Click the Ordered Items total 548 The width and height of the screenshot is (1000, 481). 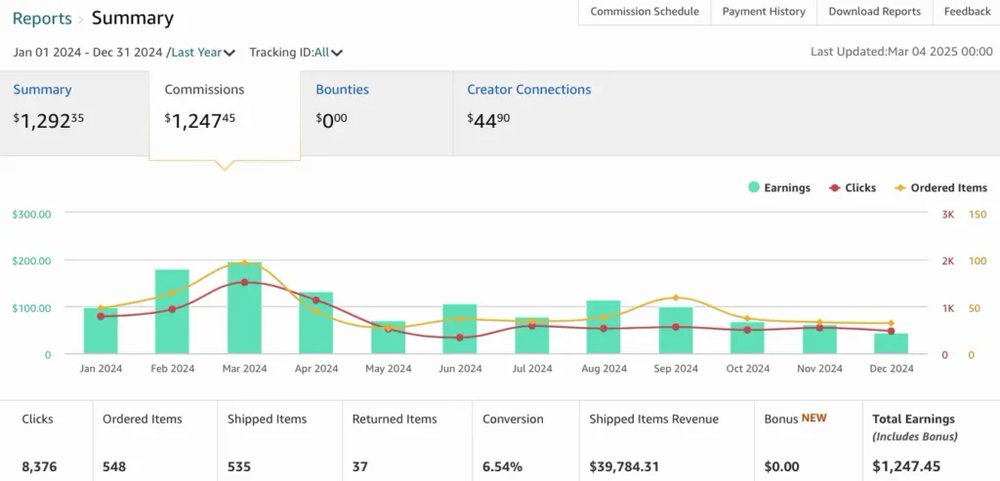pyautogui.click(x=114, y=467)
